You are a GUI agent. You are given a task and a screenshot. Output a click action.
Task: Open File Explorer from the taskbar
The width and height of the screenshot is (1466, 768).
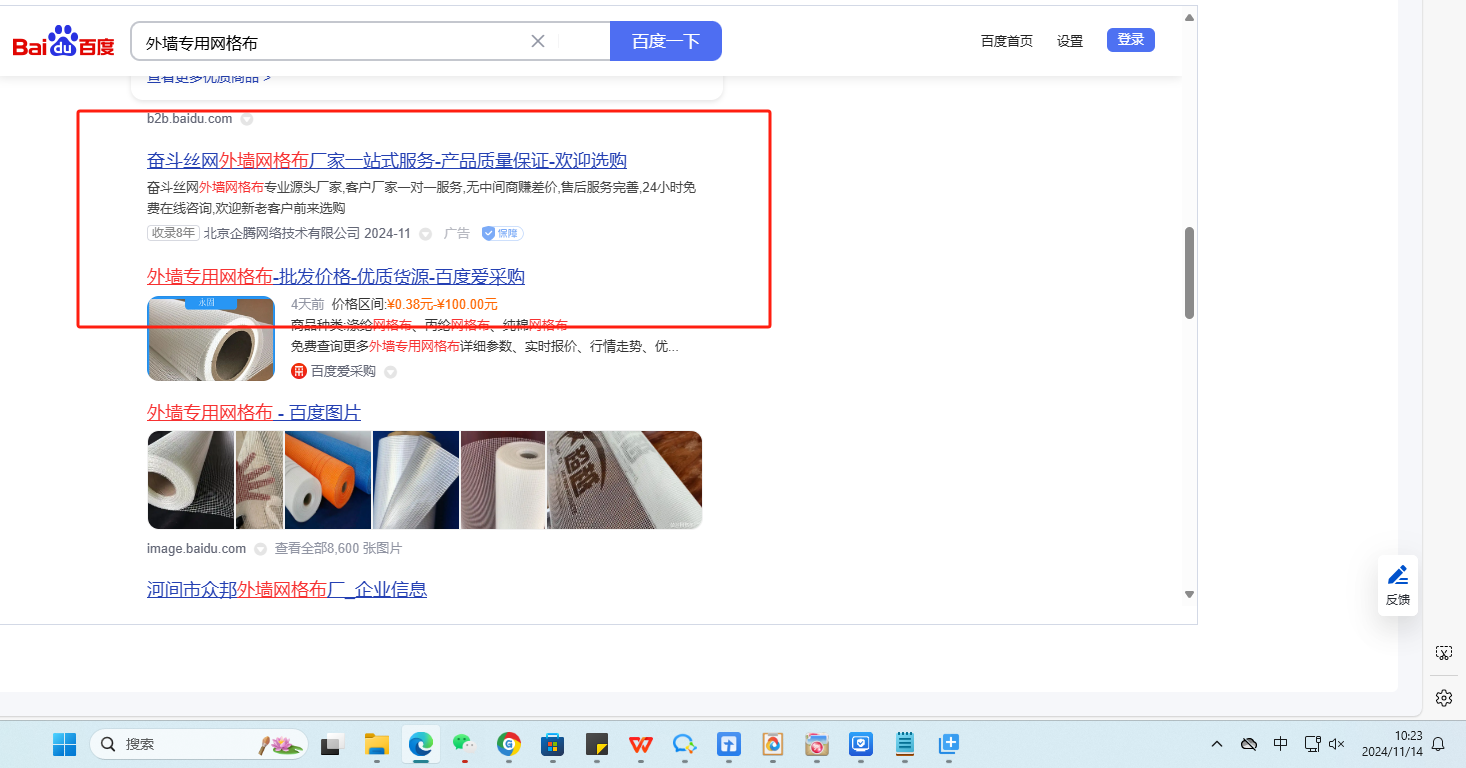pyautogui.click(x=376, y=744)
